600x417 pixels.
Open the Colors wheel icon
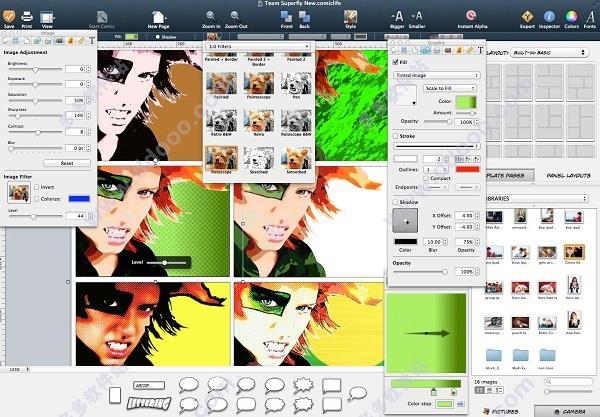tap(571, 17)
